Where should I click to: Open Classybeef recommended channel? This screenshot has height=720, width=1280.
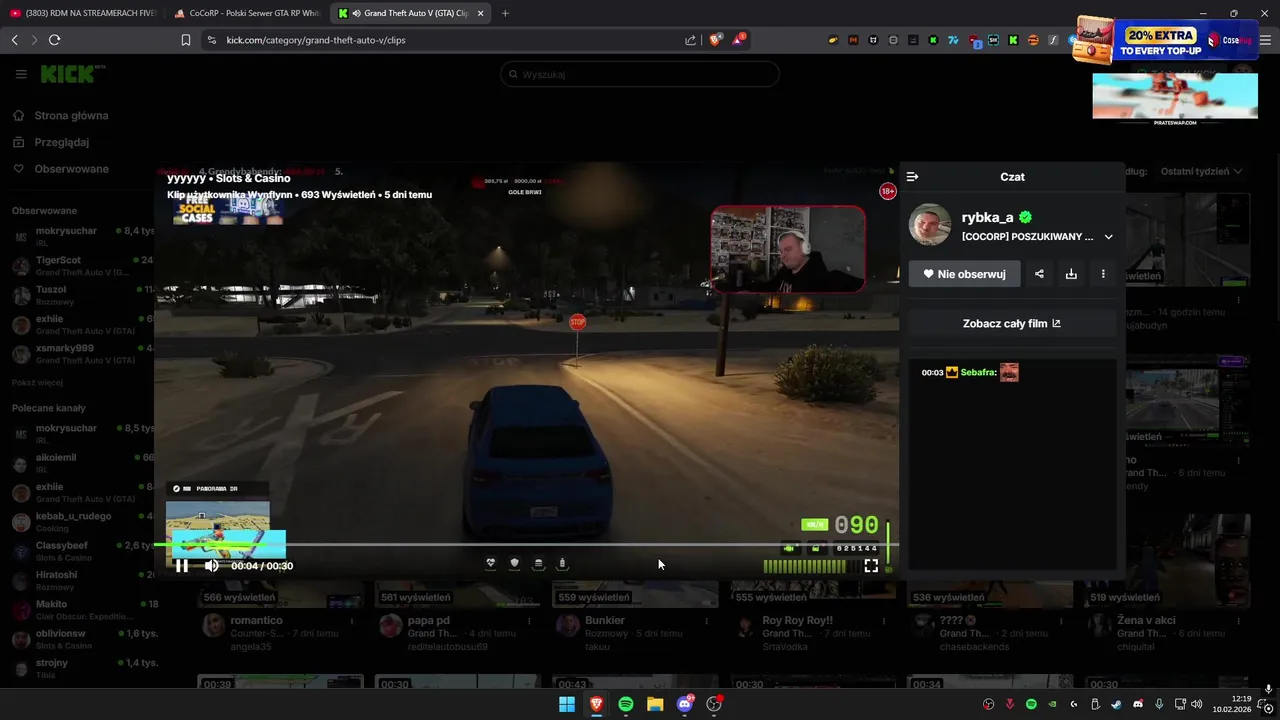pos(80,551)
